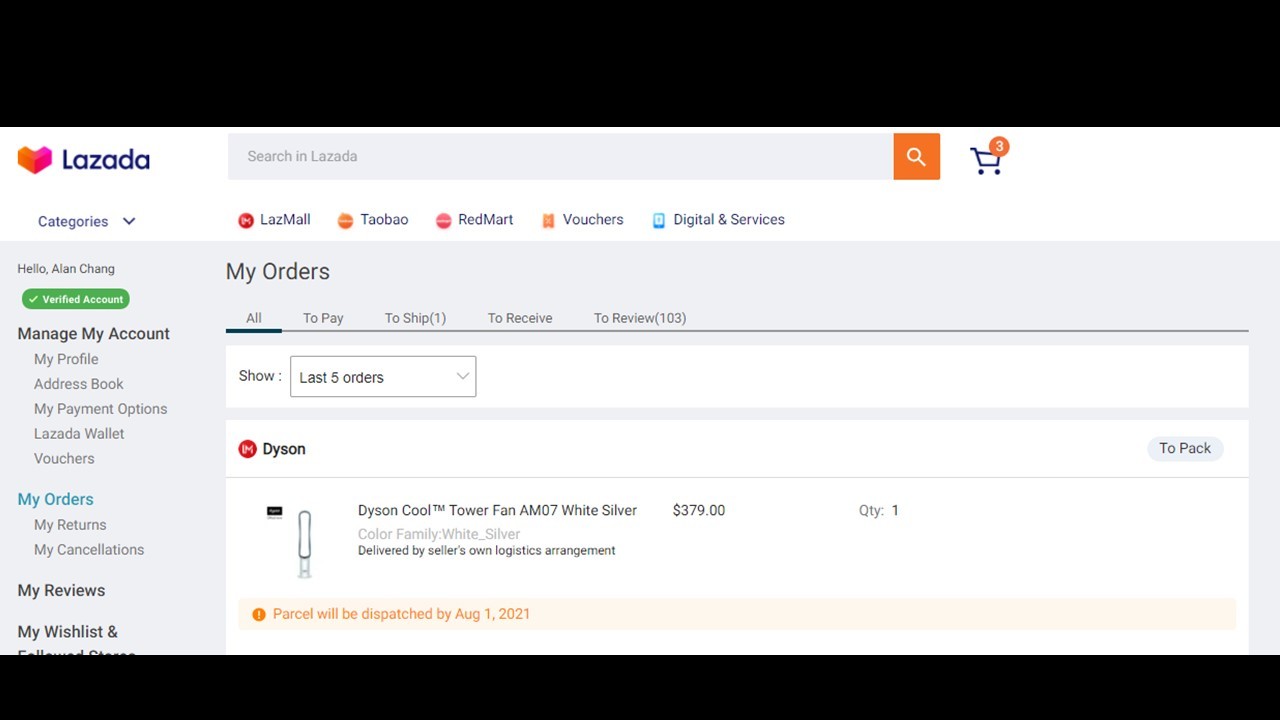Open the Dyson Cool Tower Fan AM07 title
Screen dimensions: 1280x720
pyautogui.click(x=497, y=511)
